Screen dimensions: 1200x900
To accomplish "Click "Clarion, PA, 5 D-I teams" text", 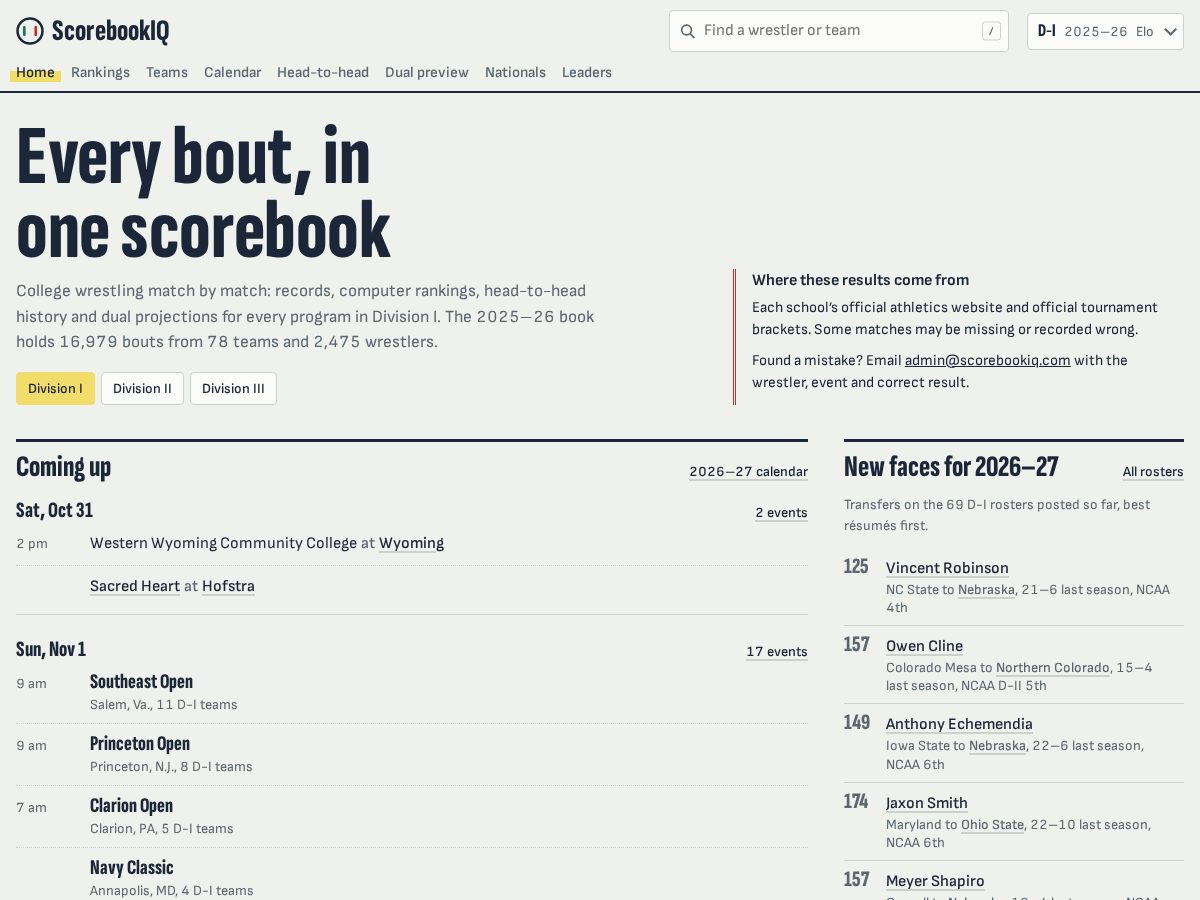I will [x=162, y=828].
